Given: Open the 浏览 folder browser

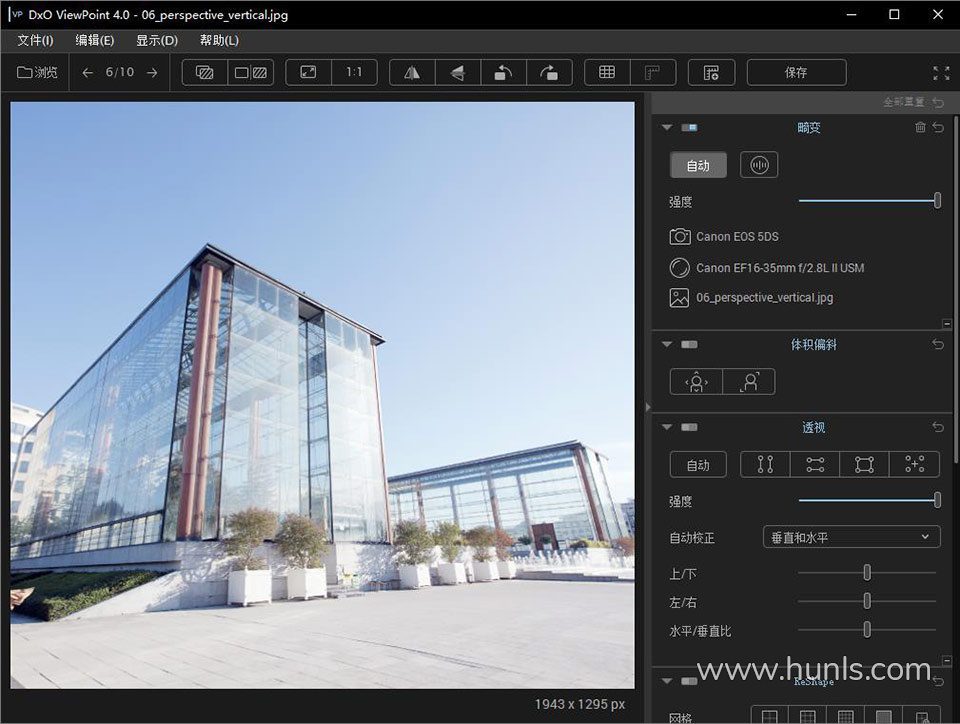Looking at the screenshot, I should (x=37, y=72).
